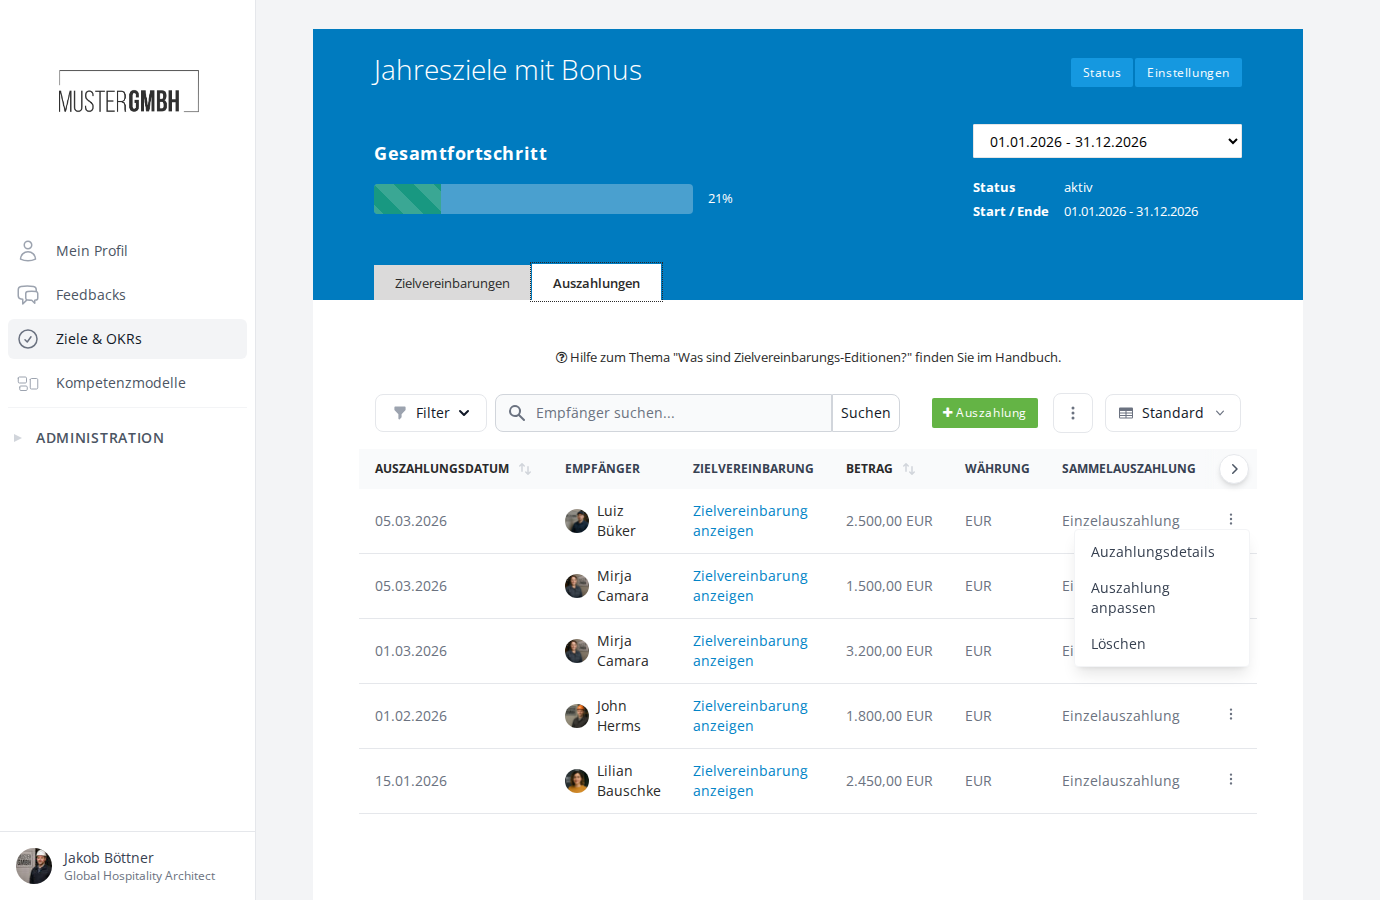Click amount 2.500,00 EUR
The height and width of the screenshot is (900, 1380).
889,521
